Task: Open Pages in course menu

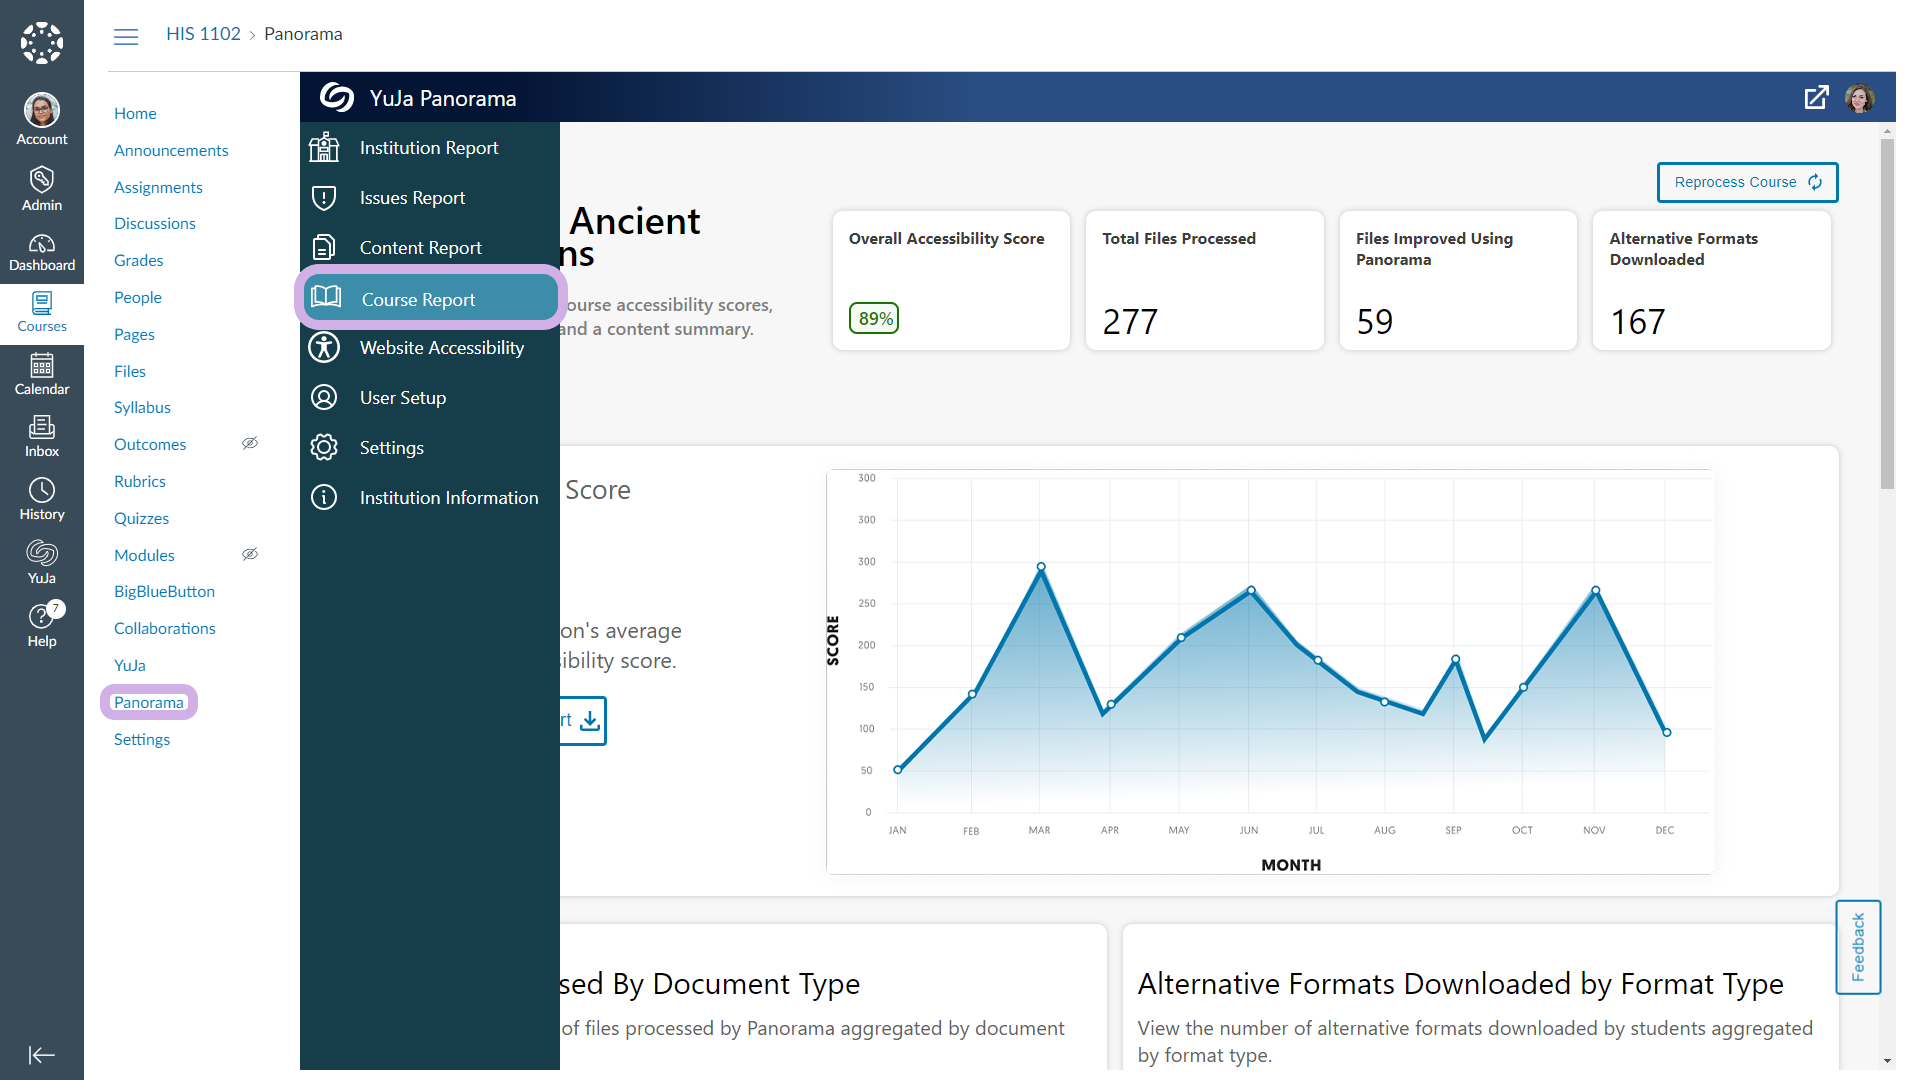Action: tap(134, 334)
